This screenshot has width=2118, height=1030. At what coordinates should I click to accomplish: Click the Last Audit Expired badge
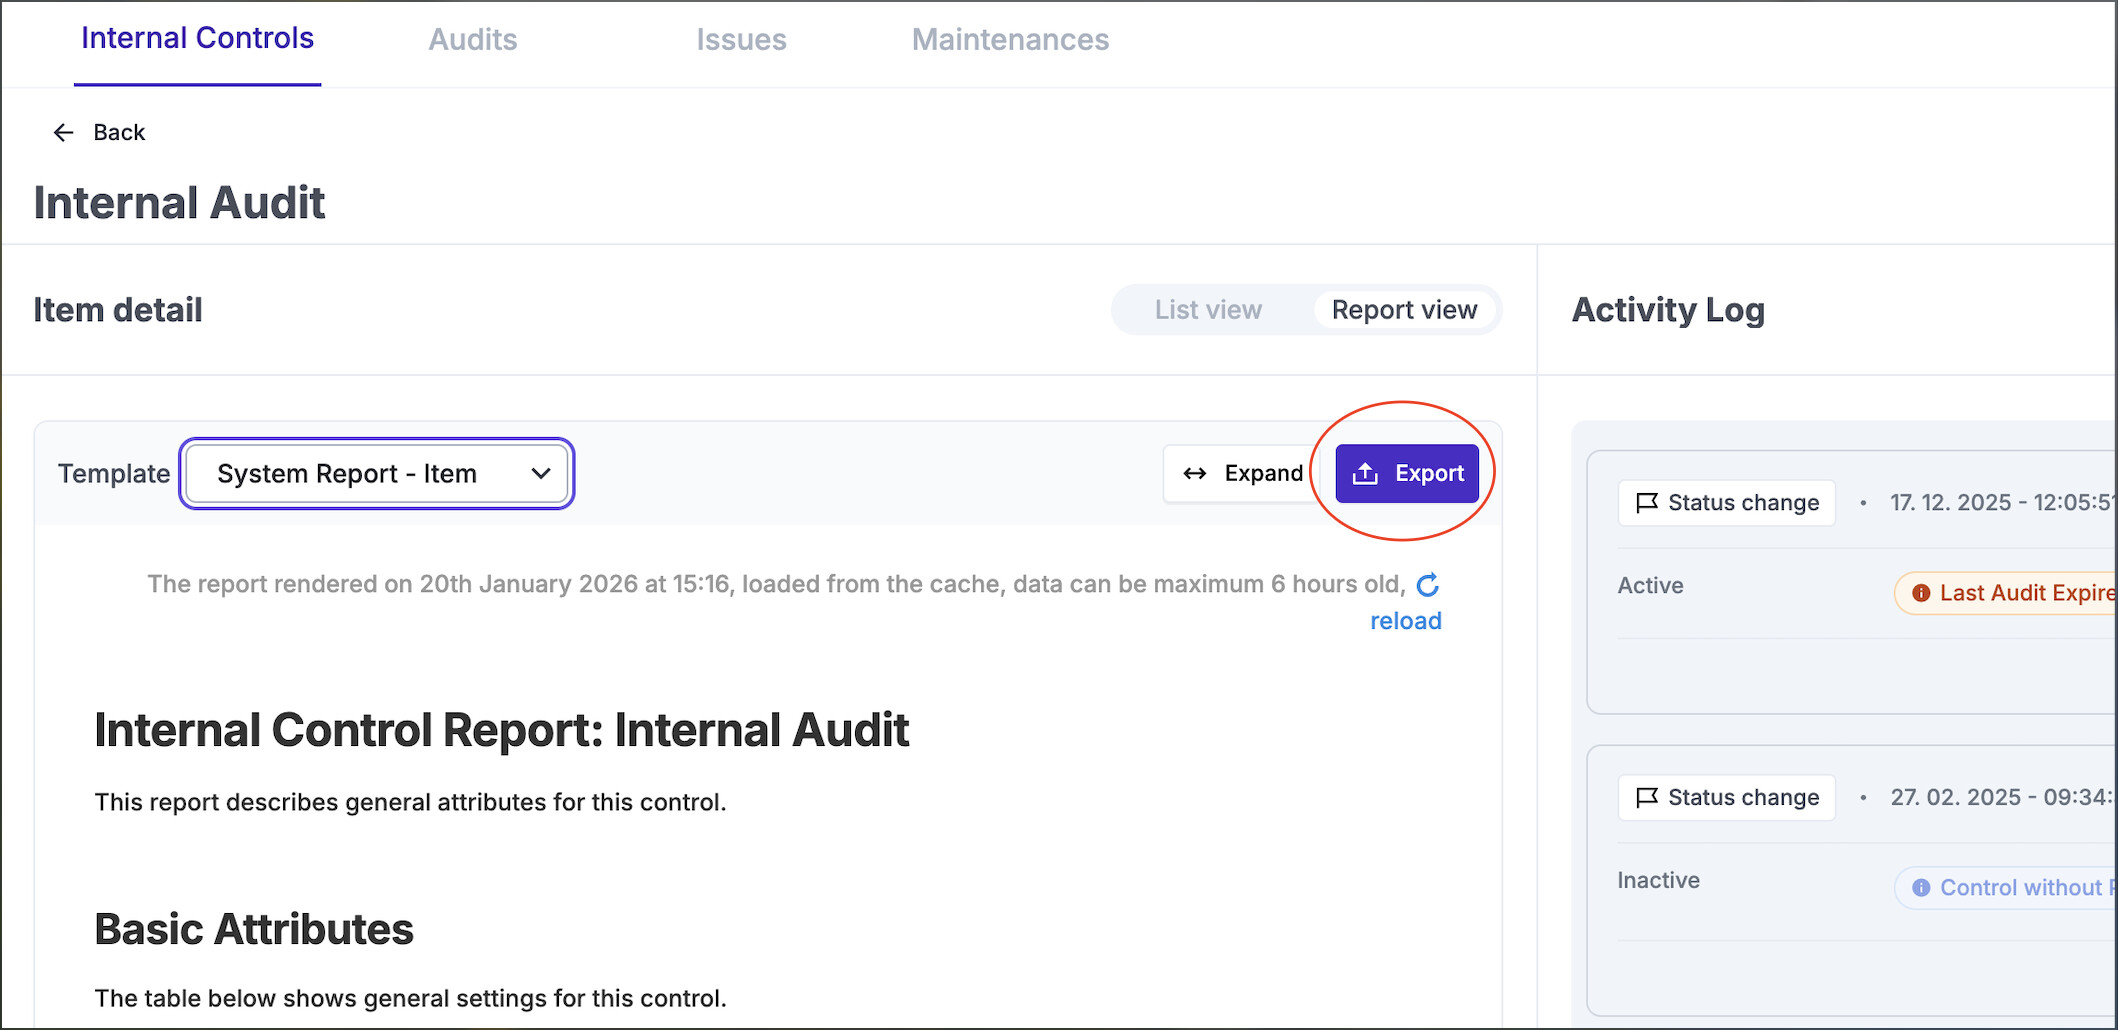[x=2010, y=593]
